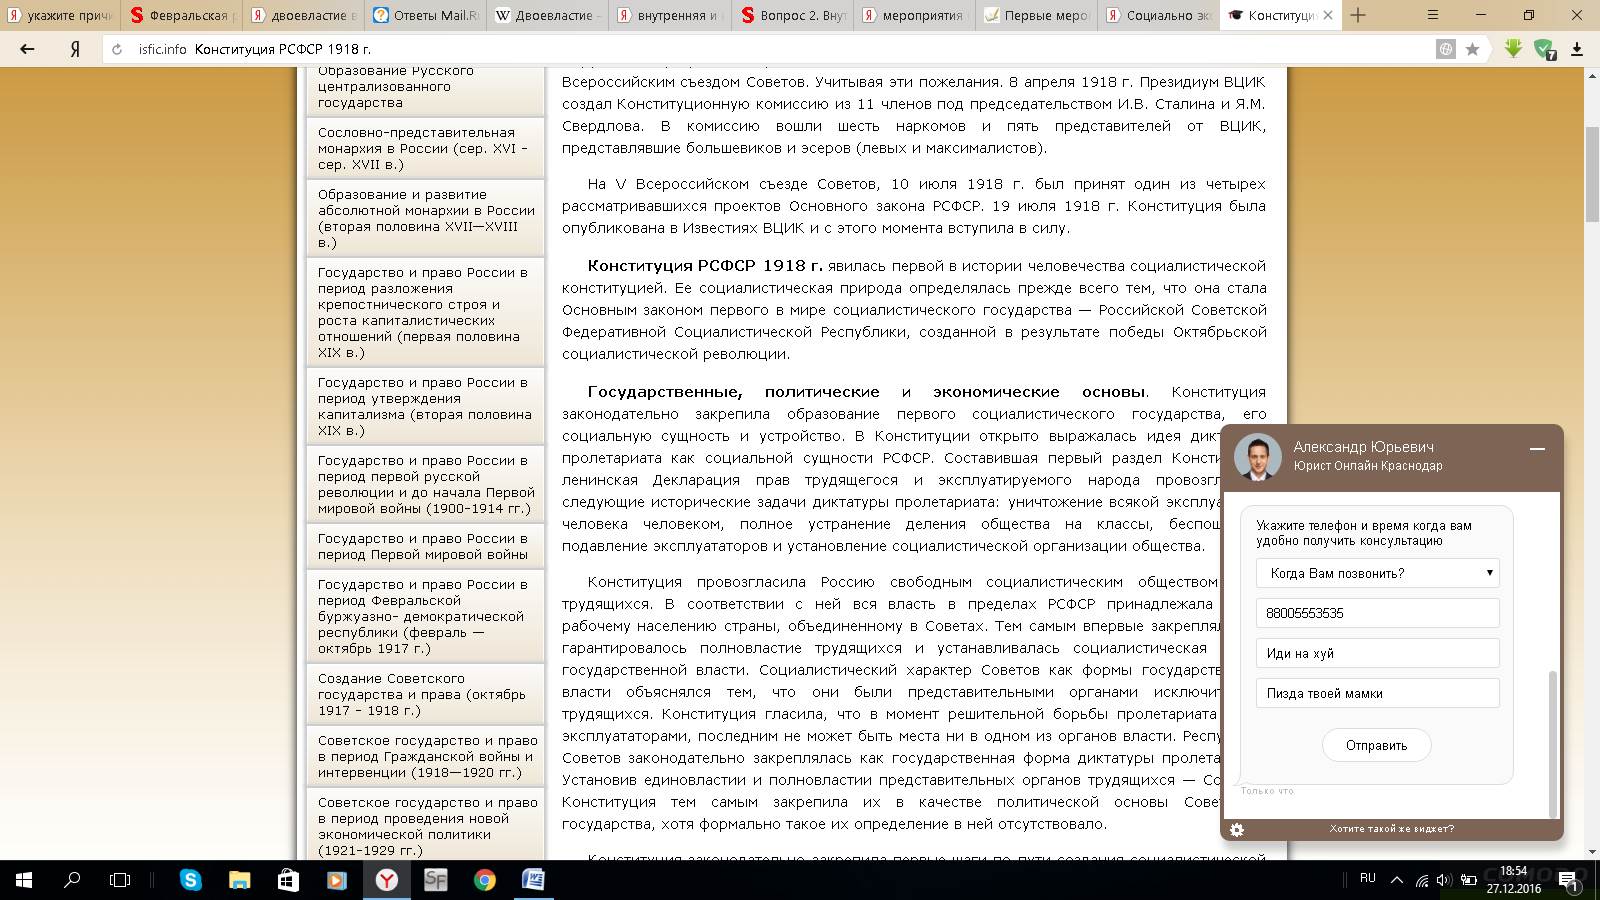Open 'Создание Советского государства и права' link

click(422, 694)
